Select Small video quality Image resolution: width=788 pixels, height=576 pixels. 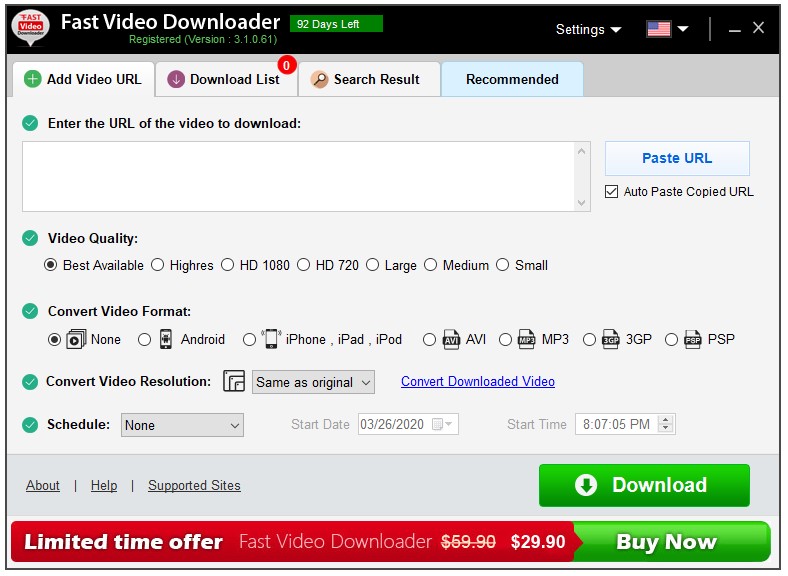click(x=503, y=265)
